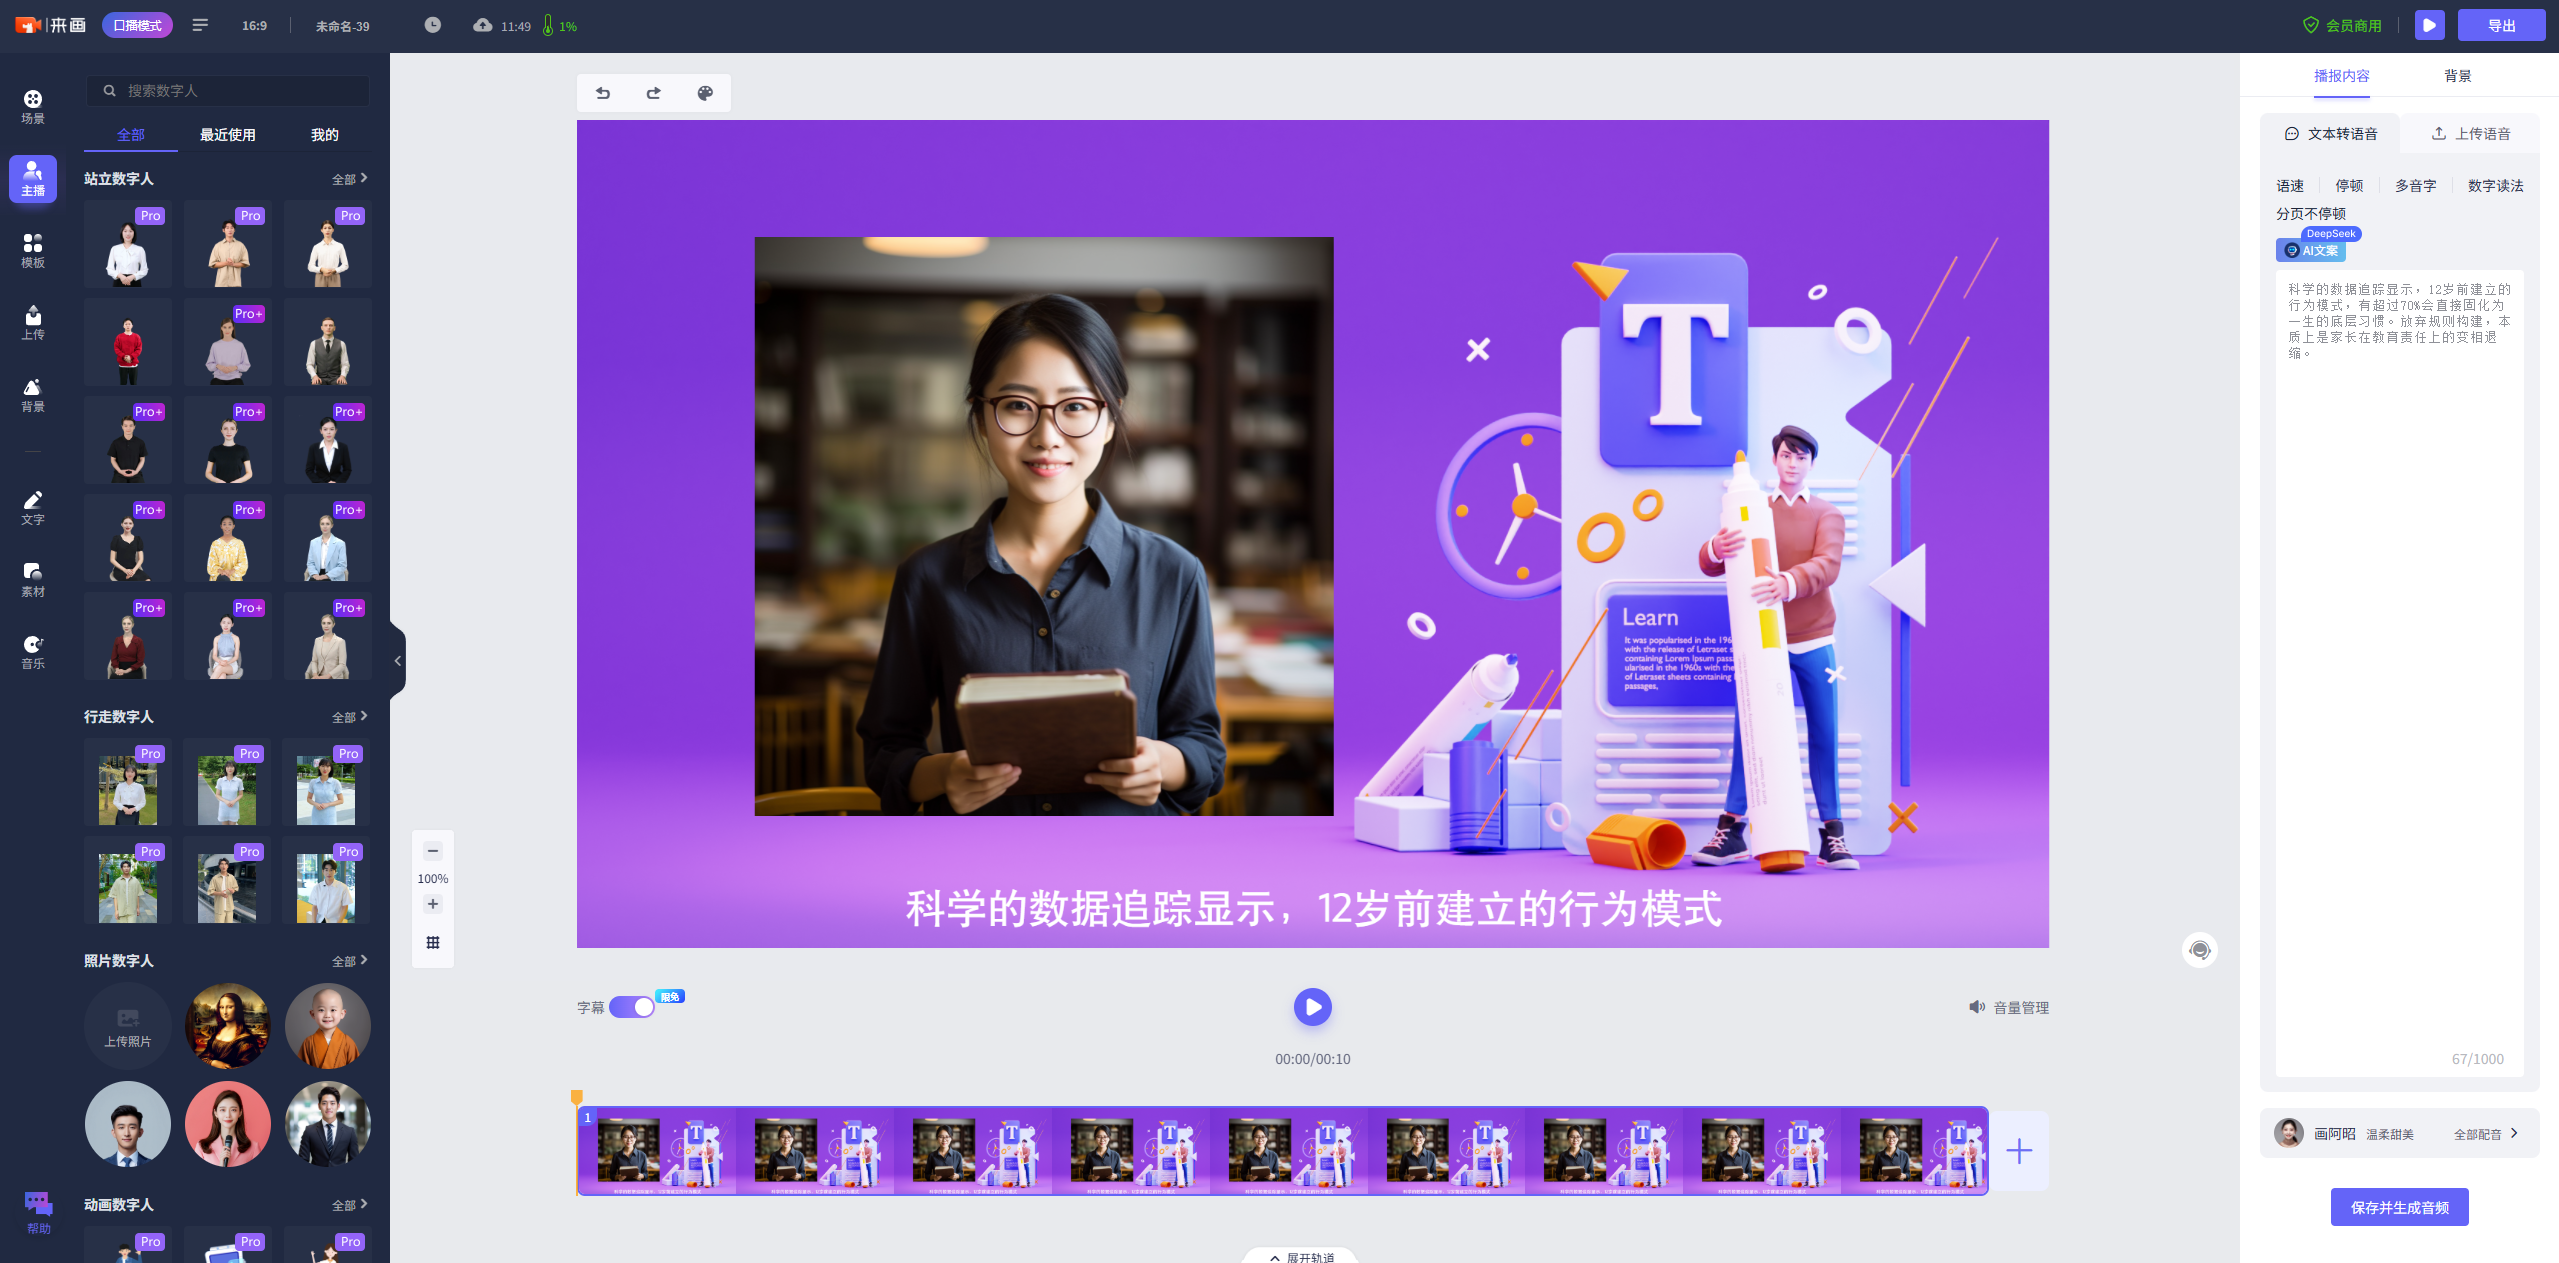Image resolution: width=2559 pixels, height=1263 pixels.
Task: Click the AI文案 DeepSeek button
Action: [x=2311, y=250]
